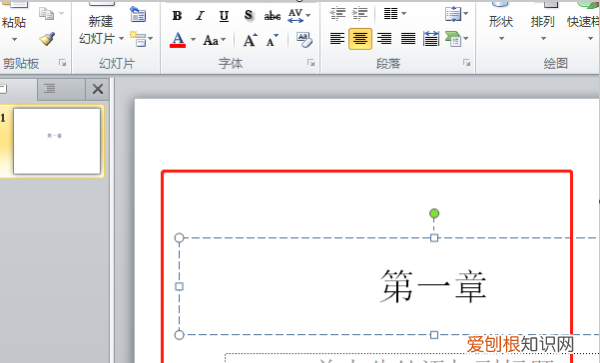Viewport: 600px width, 363px height.
Task: Click the bottom-left round sizing handle
Action: click(x=179, y=335)
